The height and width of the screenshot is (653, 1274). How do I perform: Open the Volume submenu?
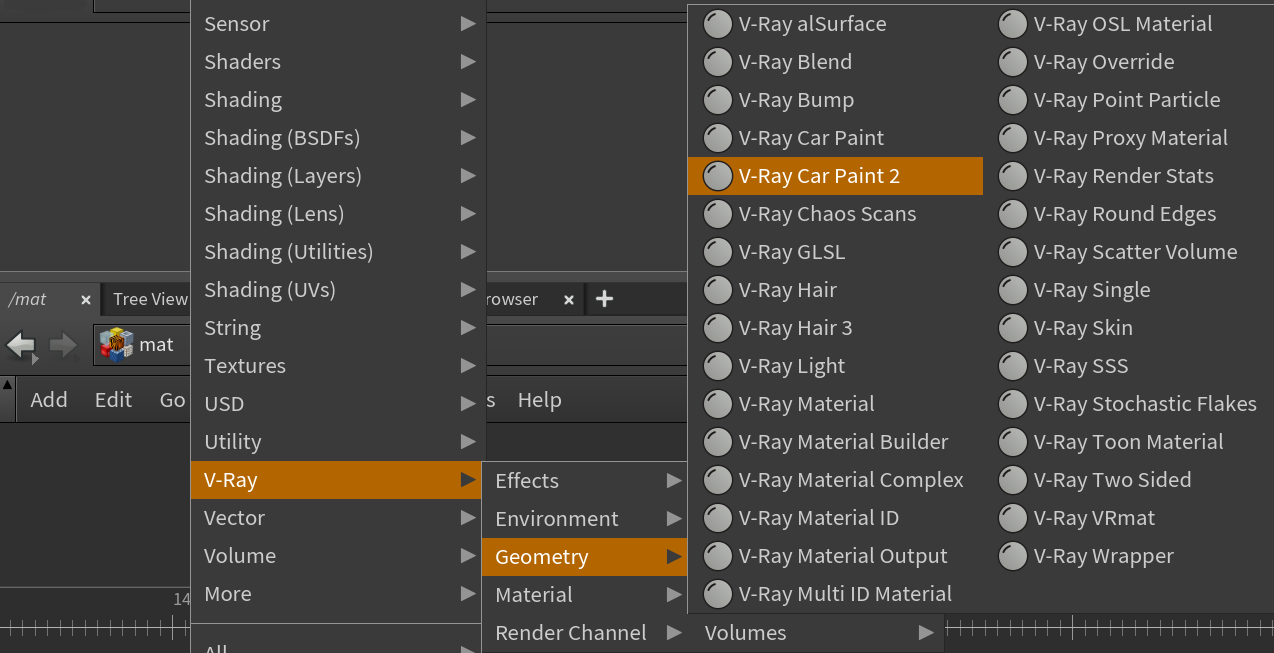coord(338,556)
